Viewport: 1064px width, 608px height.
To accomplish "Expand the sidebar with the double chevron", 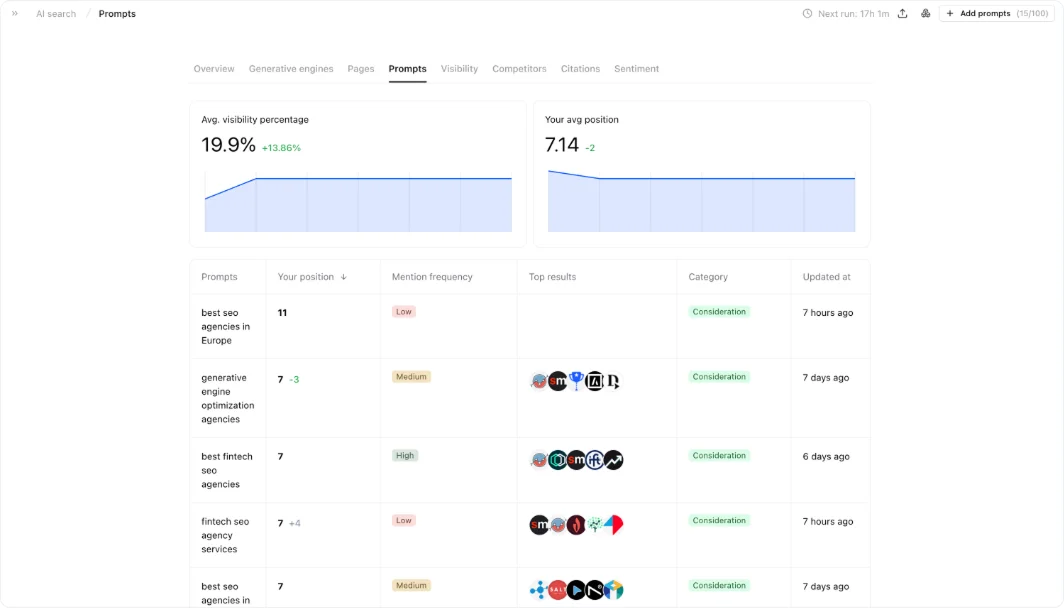I will coord(15,14).
